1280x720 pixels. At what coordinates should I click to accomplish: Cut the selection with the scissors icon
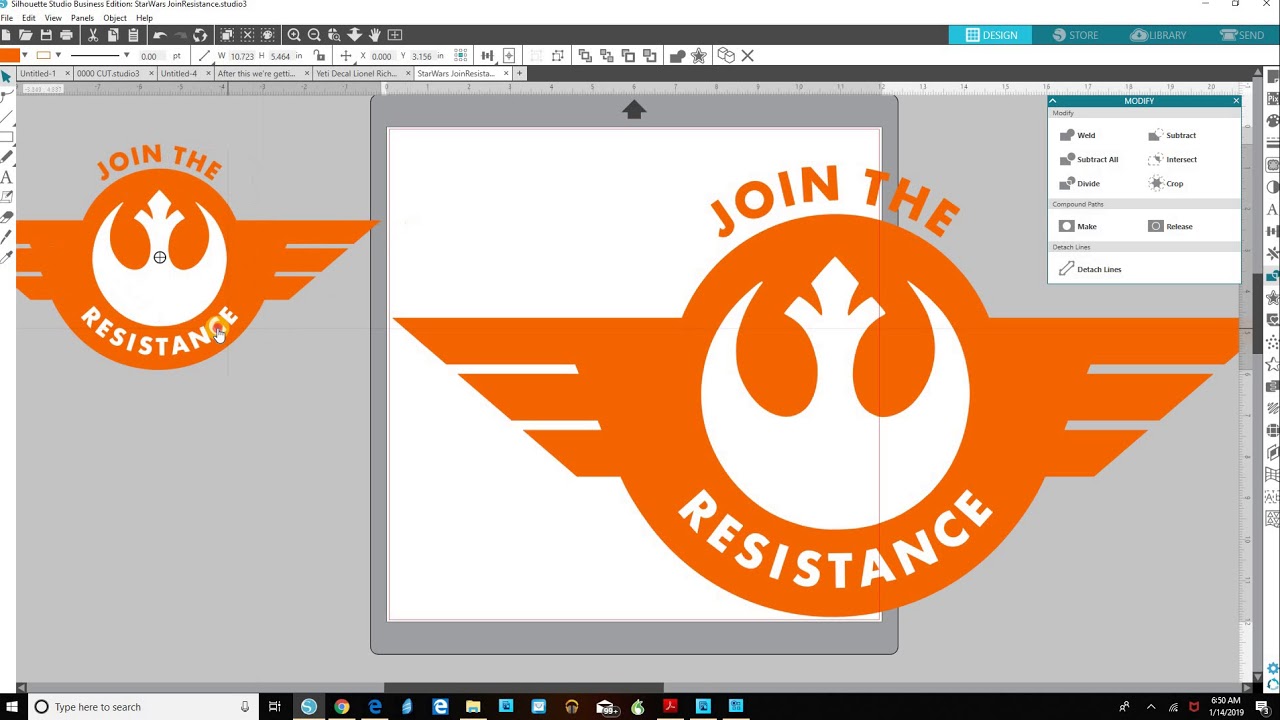point(93,35)
